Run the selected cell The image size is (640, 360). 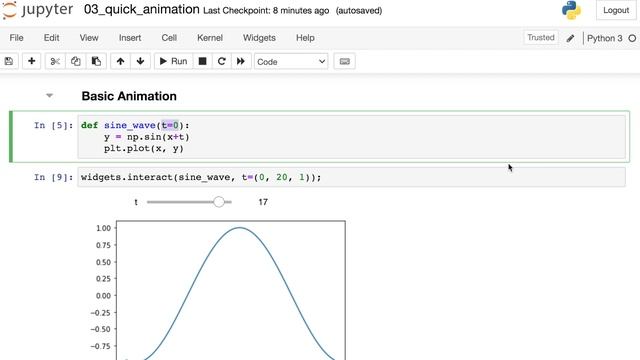(173, 61)
